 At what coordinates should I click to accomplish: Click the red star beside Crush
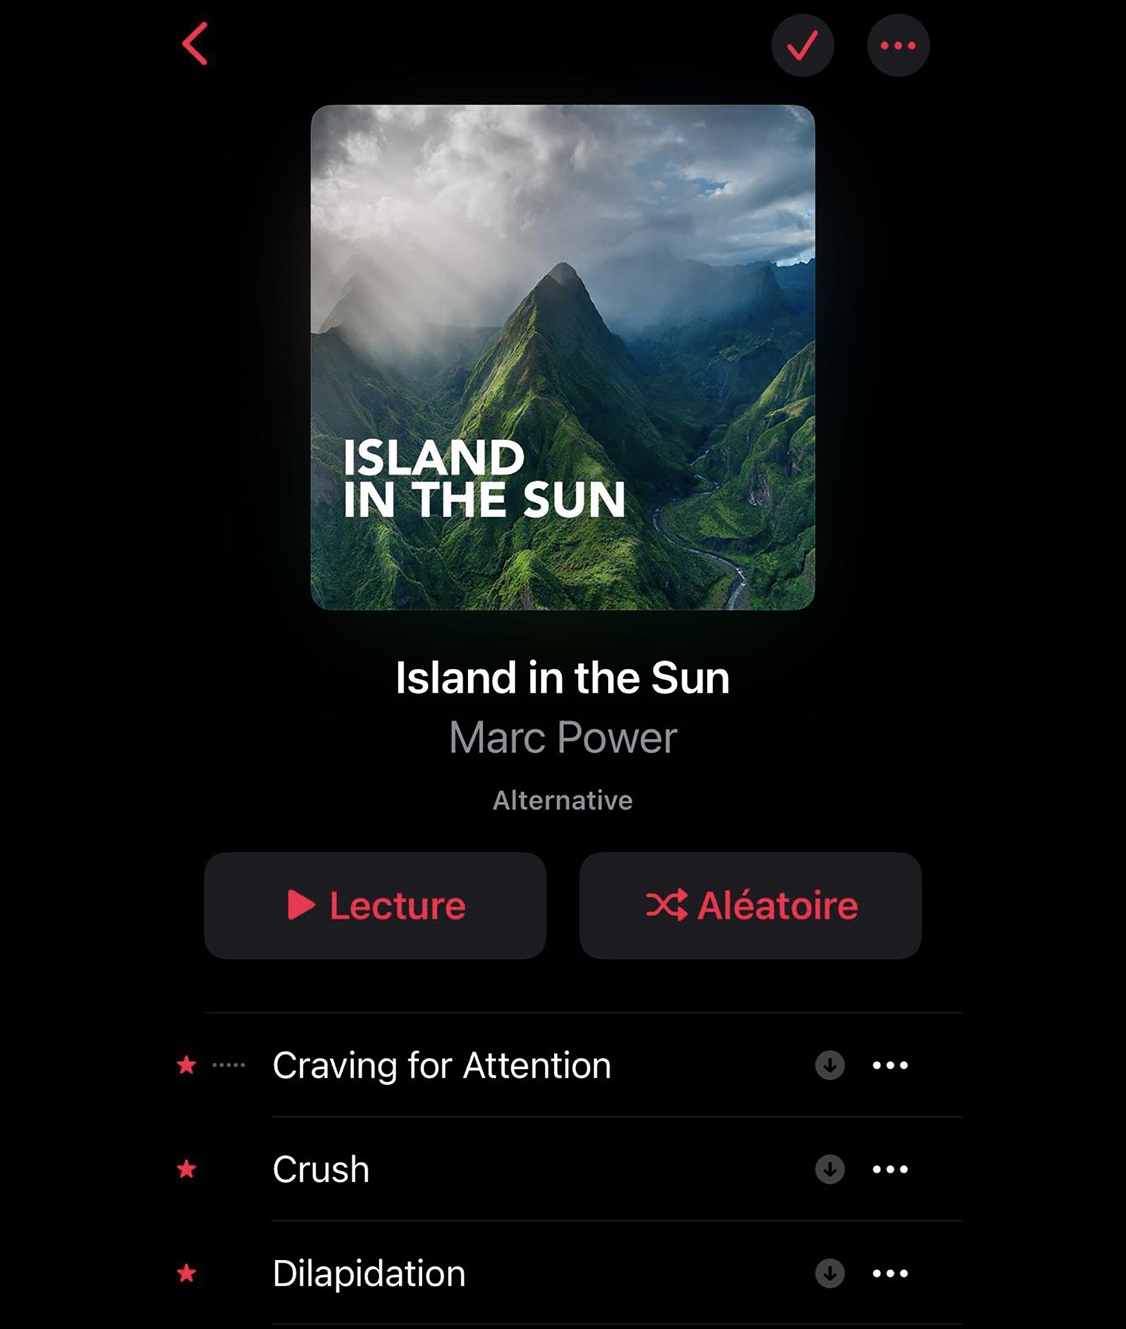(187, 1169)
